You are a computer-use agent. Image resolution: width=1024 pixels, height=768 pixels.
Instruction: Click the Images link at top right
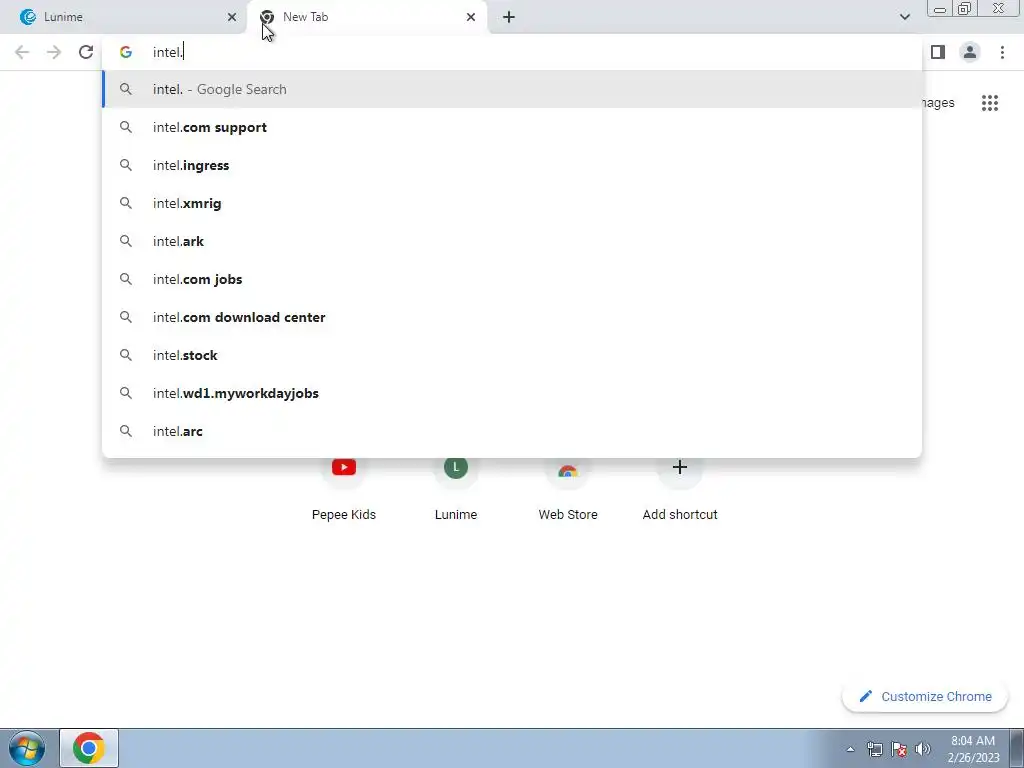tap(938, 103)
